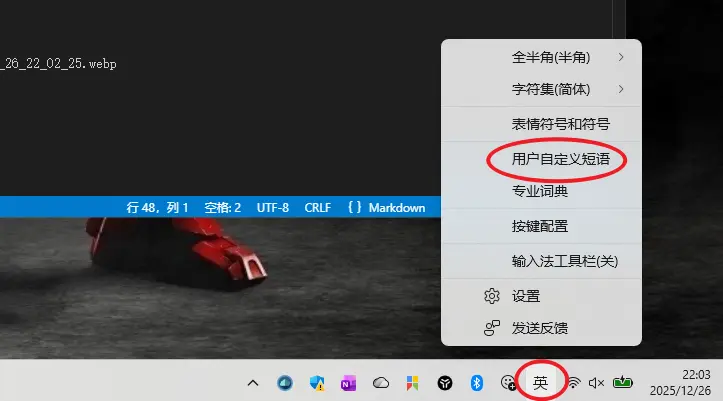This screenshot has height=401, width=723.
Task: Open Wi-Fi network tray icon
Action: click(574, 383)
